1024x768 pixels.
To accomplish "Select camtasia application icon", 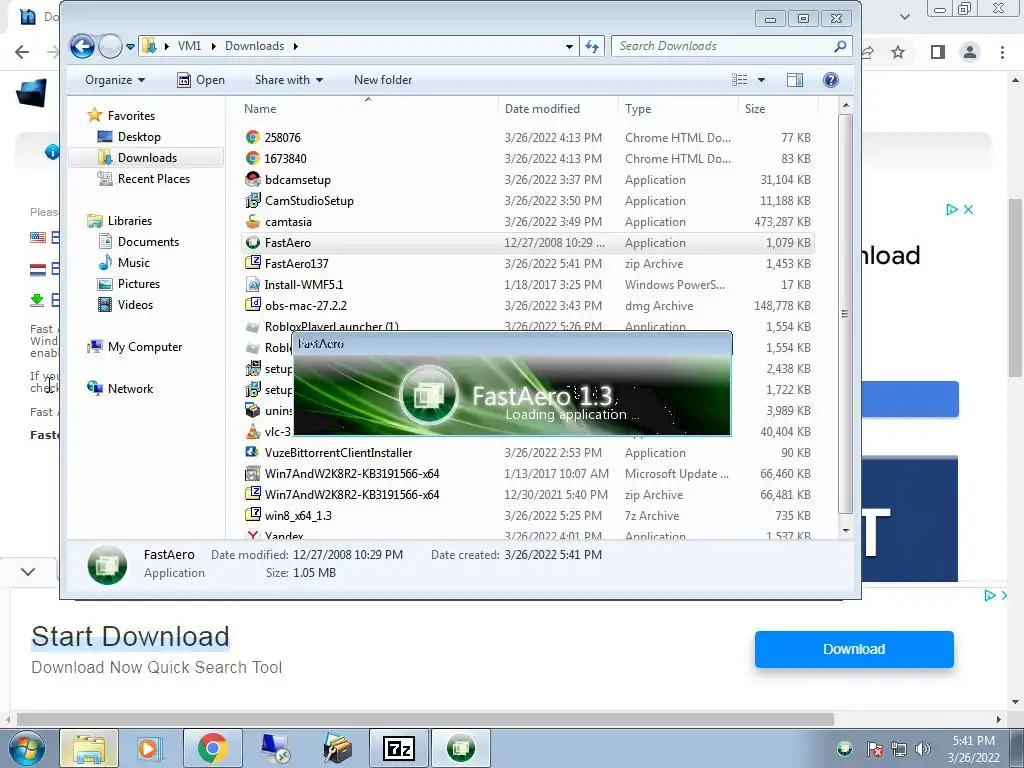I will [253, 221].
